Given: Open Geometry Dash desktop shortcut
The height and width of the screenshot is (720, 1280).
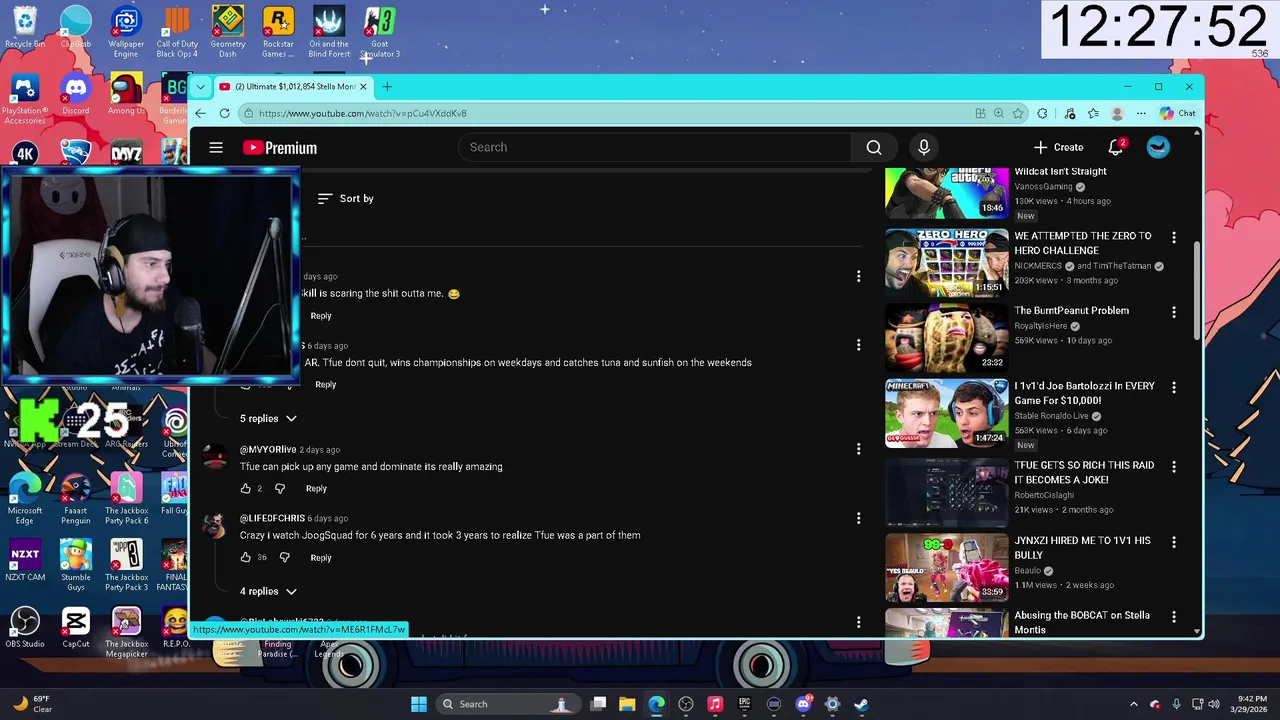Looking at the screenshot, I should tap(227, 32).
